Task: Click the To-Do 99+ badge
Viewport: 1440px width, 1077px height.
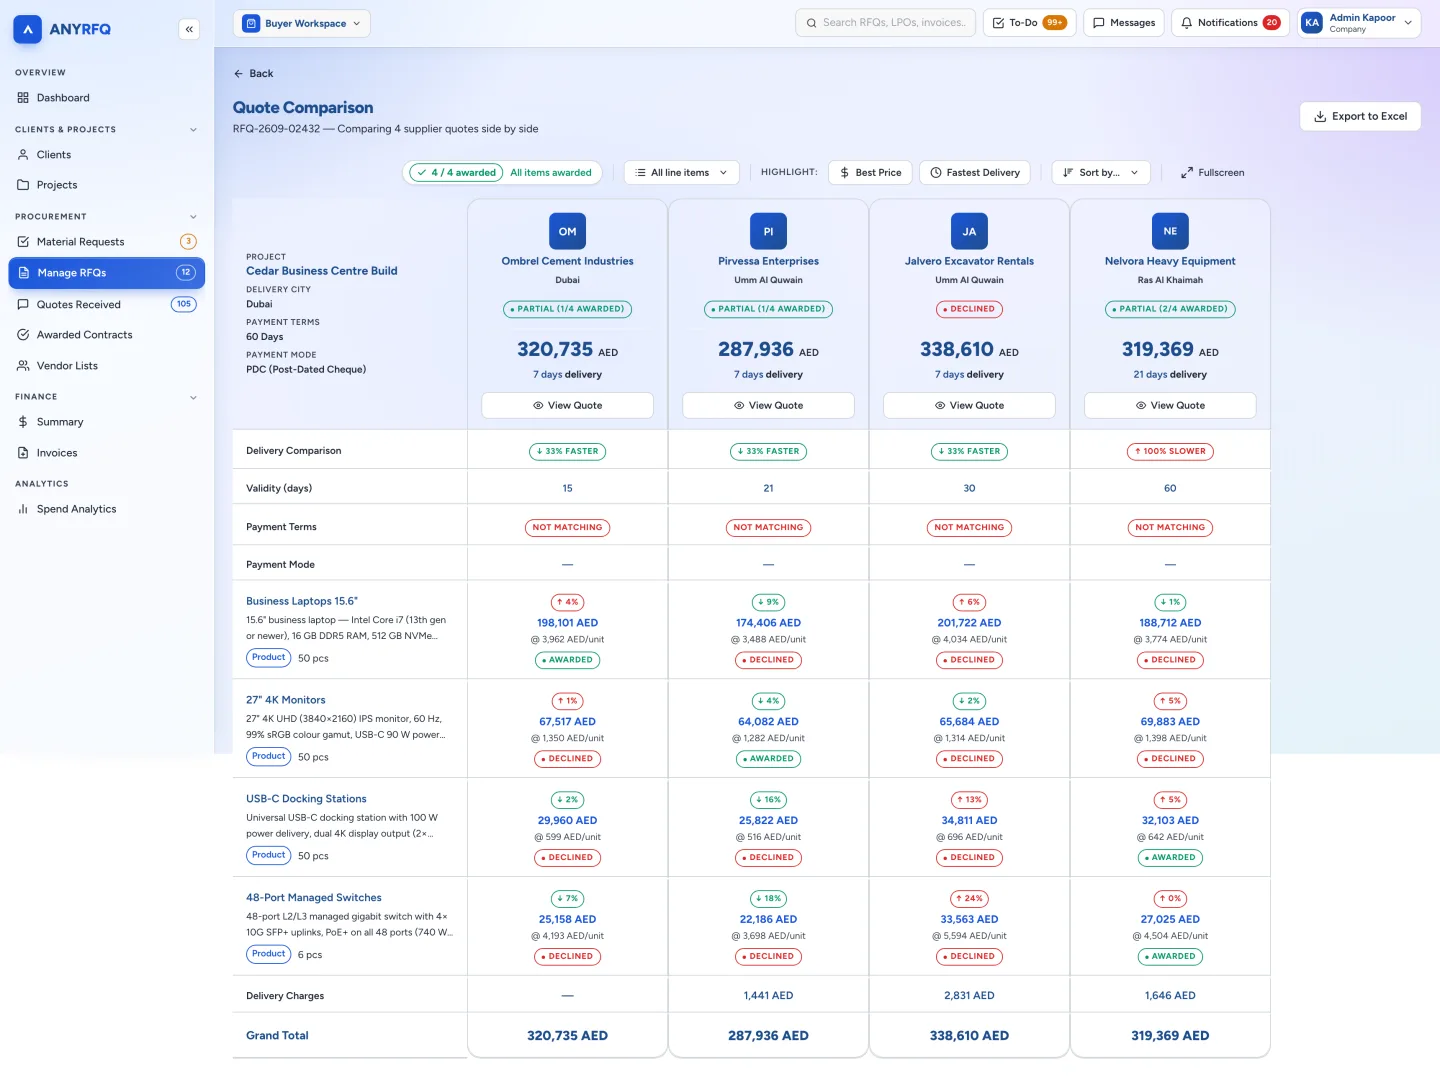Action: point(1055,23)
